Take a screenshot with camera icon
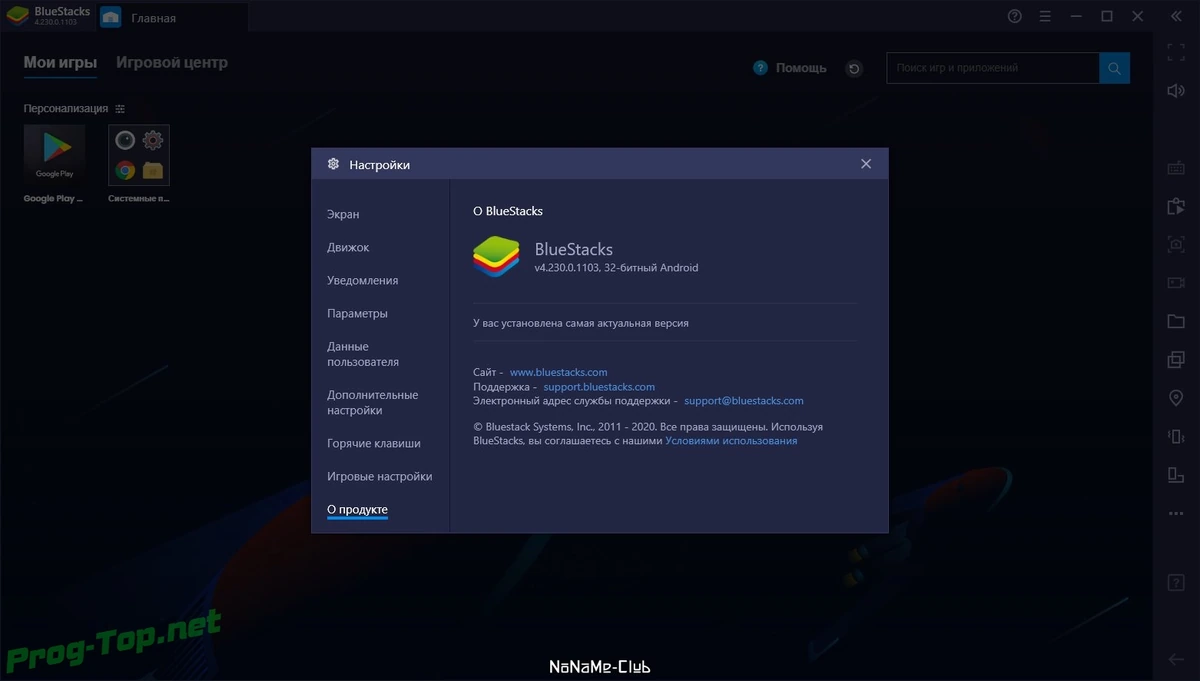This screenshot has height=681, width=1200. tap(1176, 244)
